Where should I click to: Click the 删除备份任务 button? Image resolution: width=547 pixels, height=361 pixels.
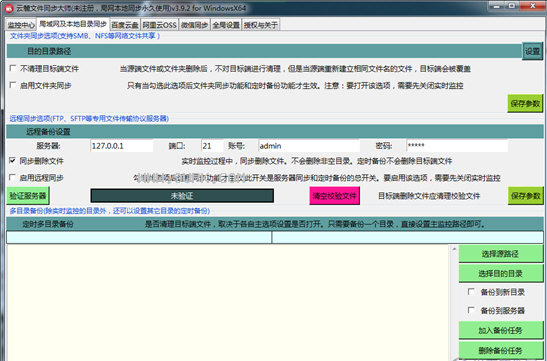[501, 350]
